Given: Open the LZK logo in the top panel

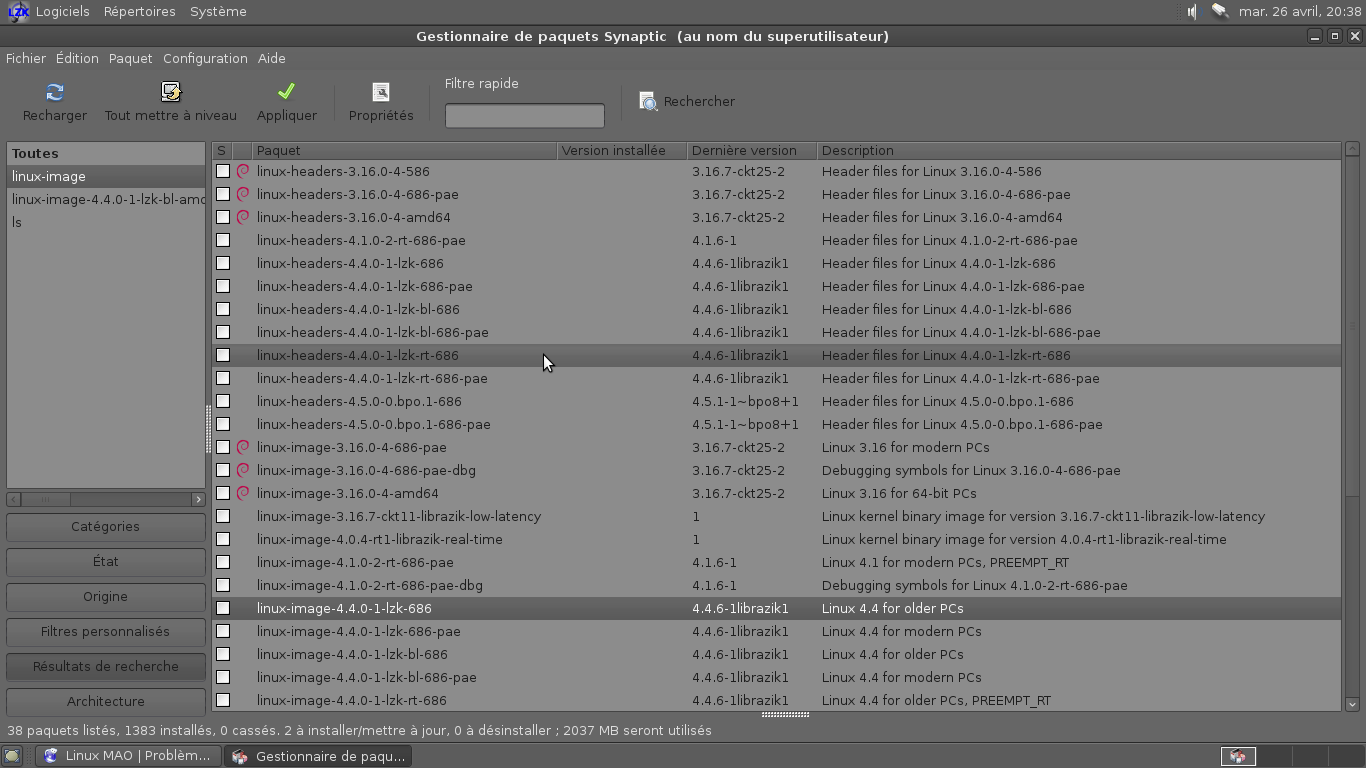Looking at the screenshot, I should click(x=18, y=12).
